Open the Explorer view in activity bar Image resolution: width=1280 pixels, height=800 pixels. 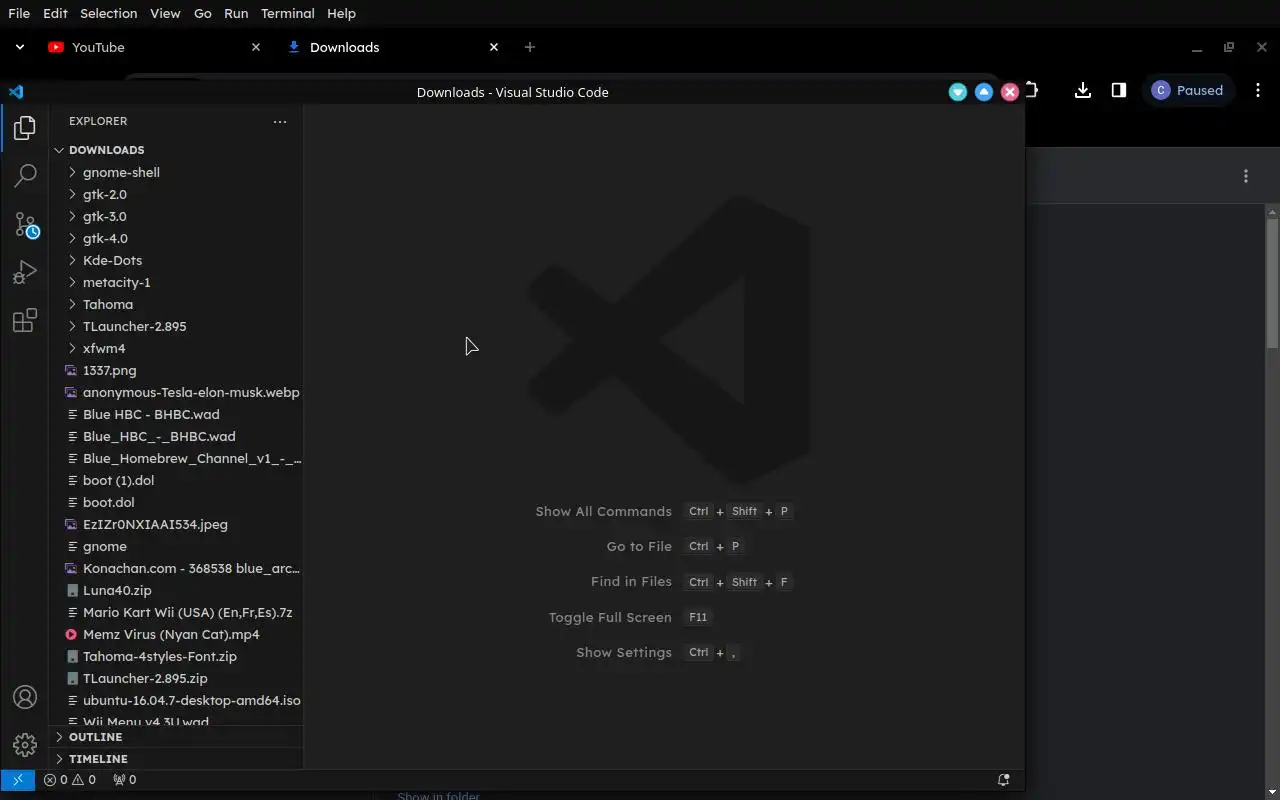tap(25, 128)
